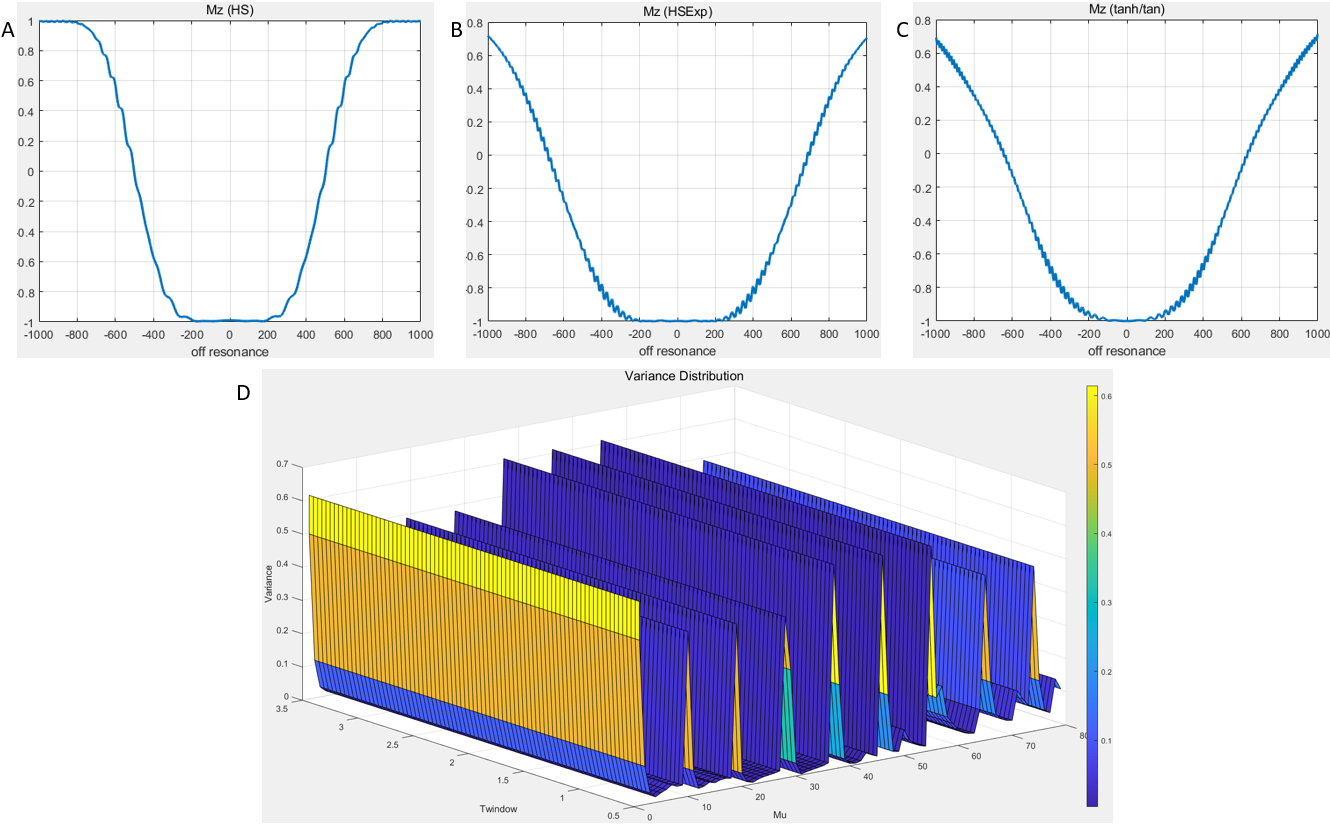Click "off resonance" label under the tanh/tan plot

1126,351
